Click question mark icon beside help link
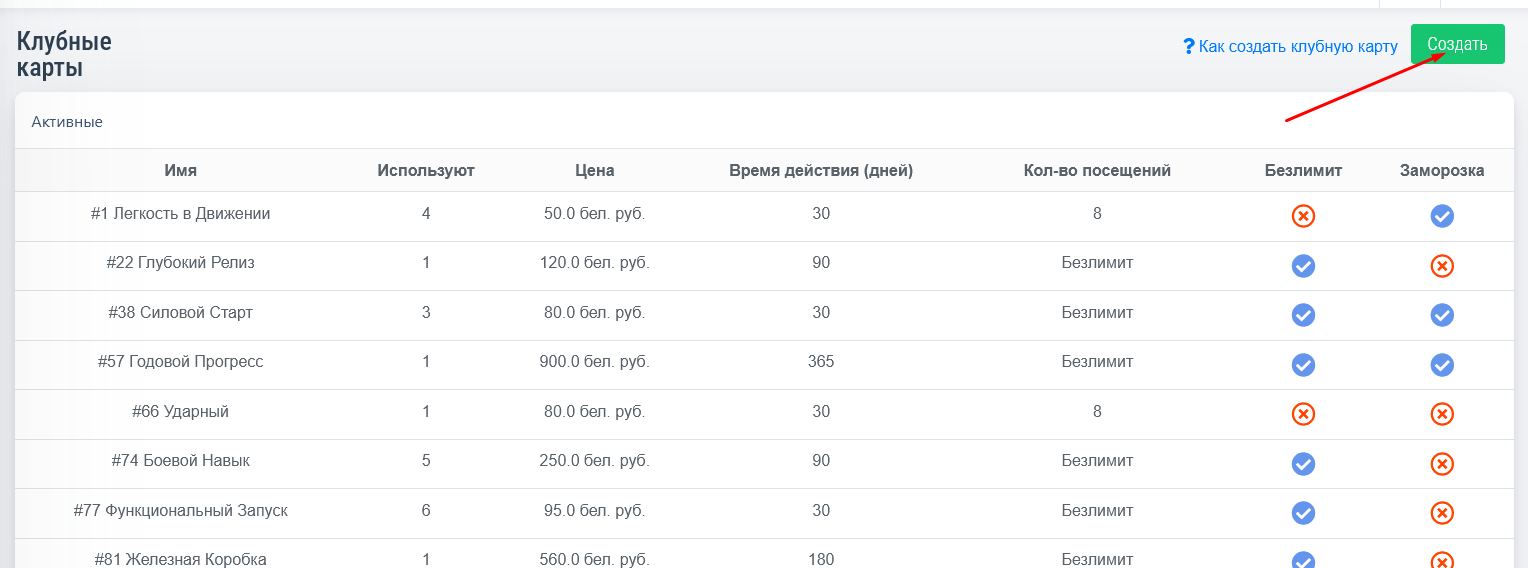Screen dimensions: 1528x568 pyautogui.click(x=1189, y=46)
